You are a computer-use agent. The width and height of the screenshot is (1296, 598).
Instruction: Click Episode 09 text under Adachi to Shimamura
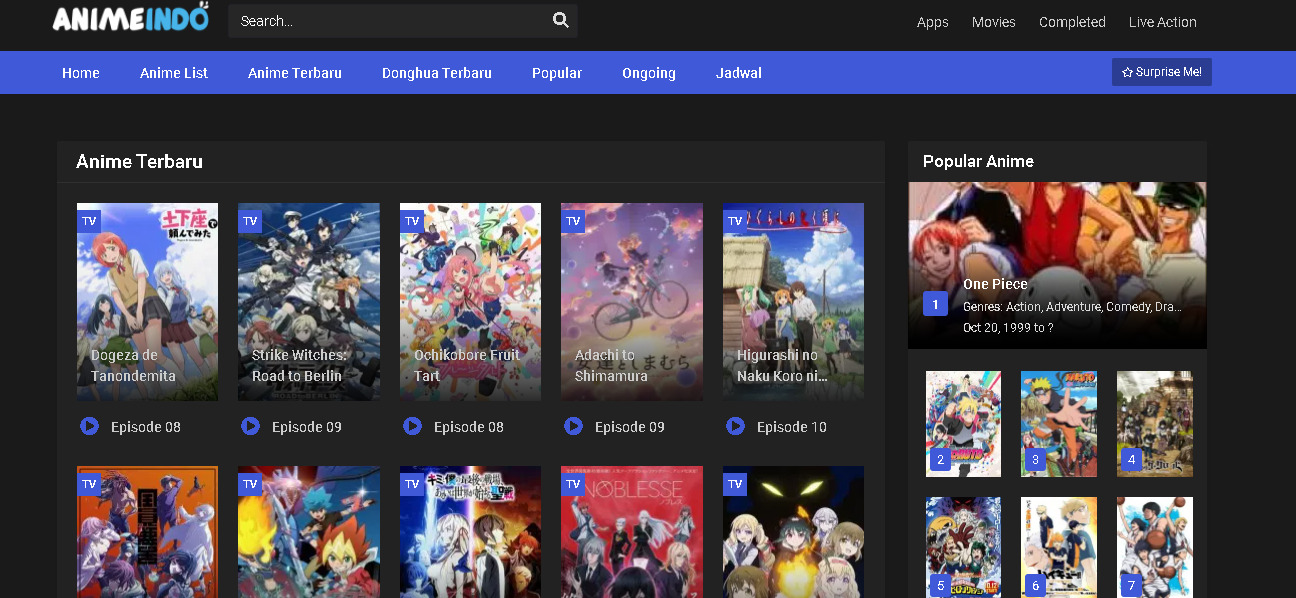pyautogui.click(x=630, y=427)
